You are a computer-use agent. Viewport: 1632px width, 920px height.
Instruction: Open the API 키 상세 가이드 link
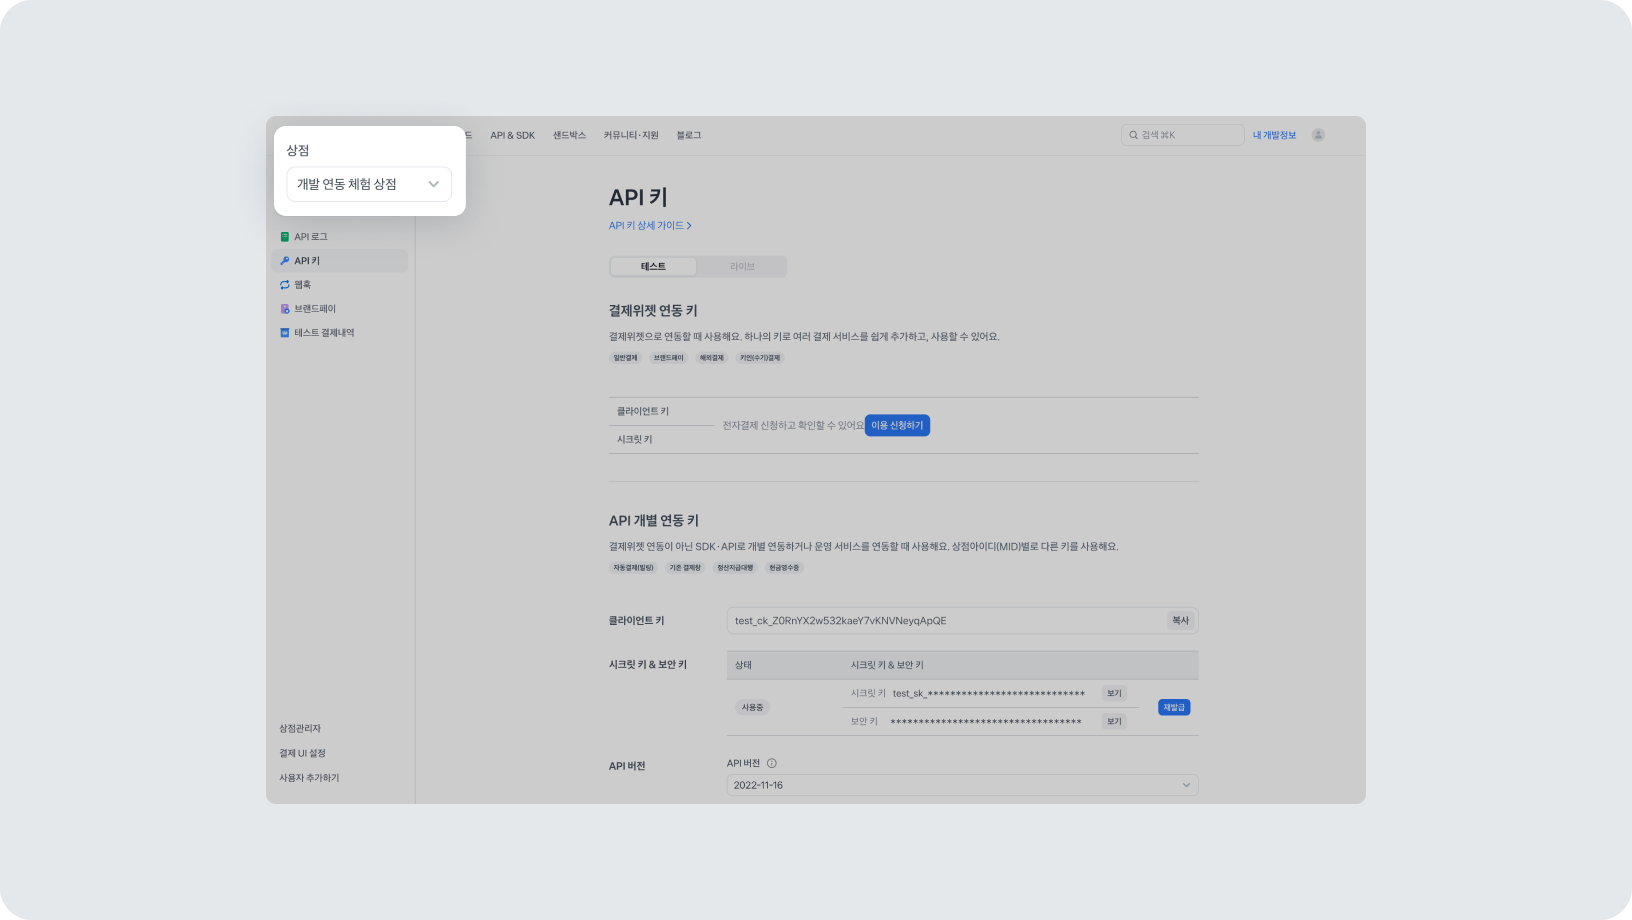pyautogui.click(x=650, y=225)
